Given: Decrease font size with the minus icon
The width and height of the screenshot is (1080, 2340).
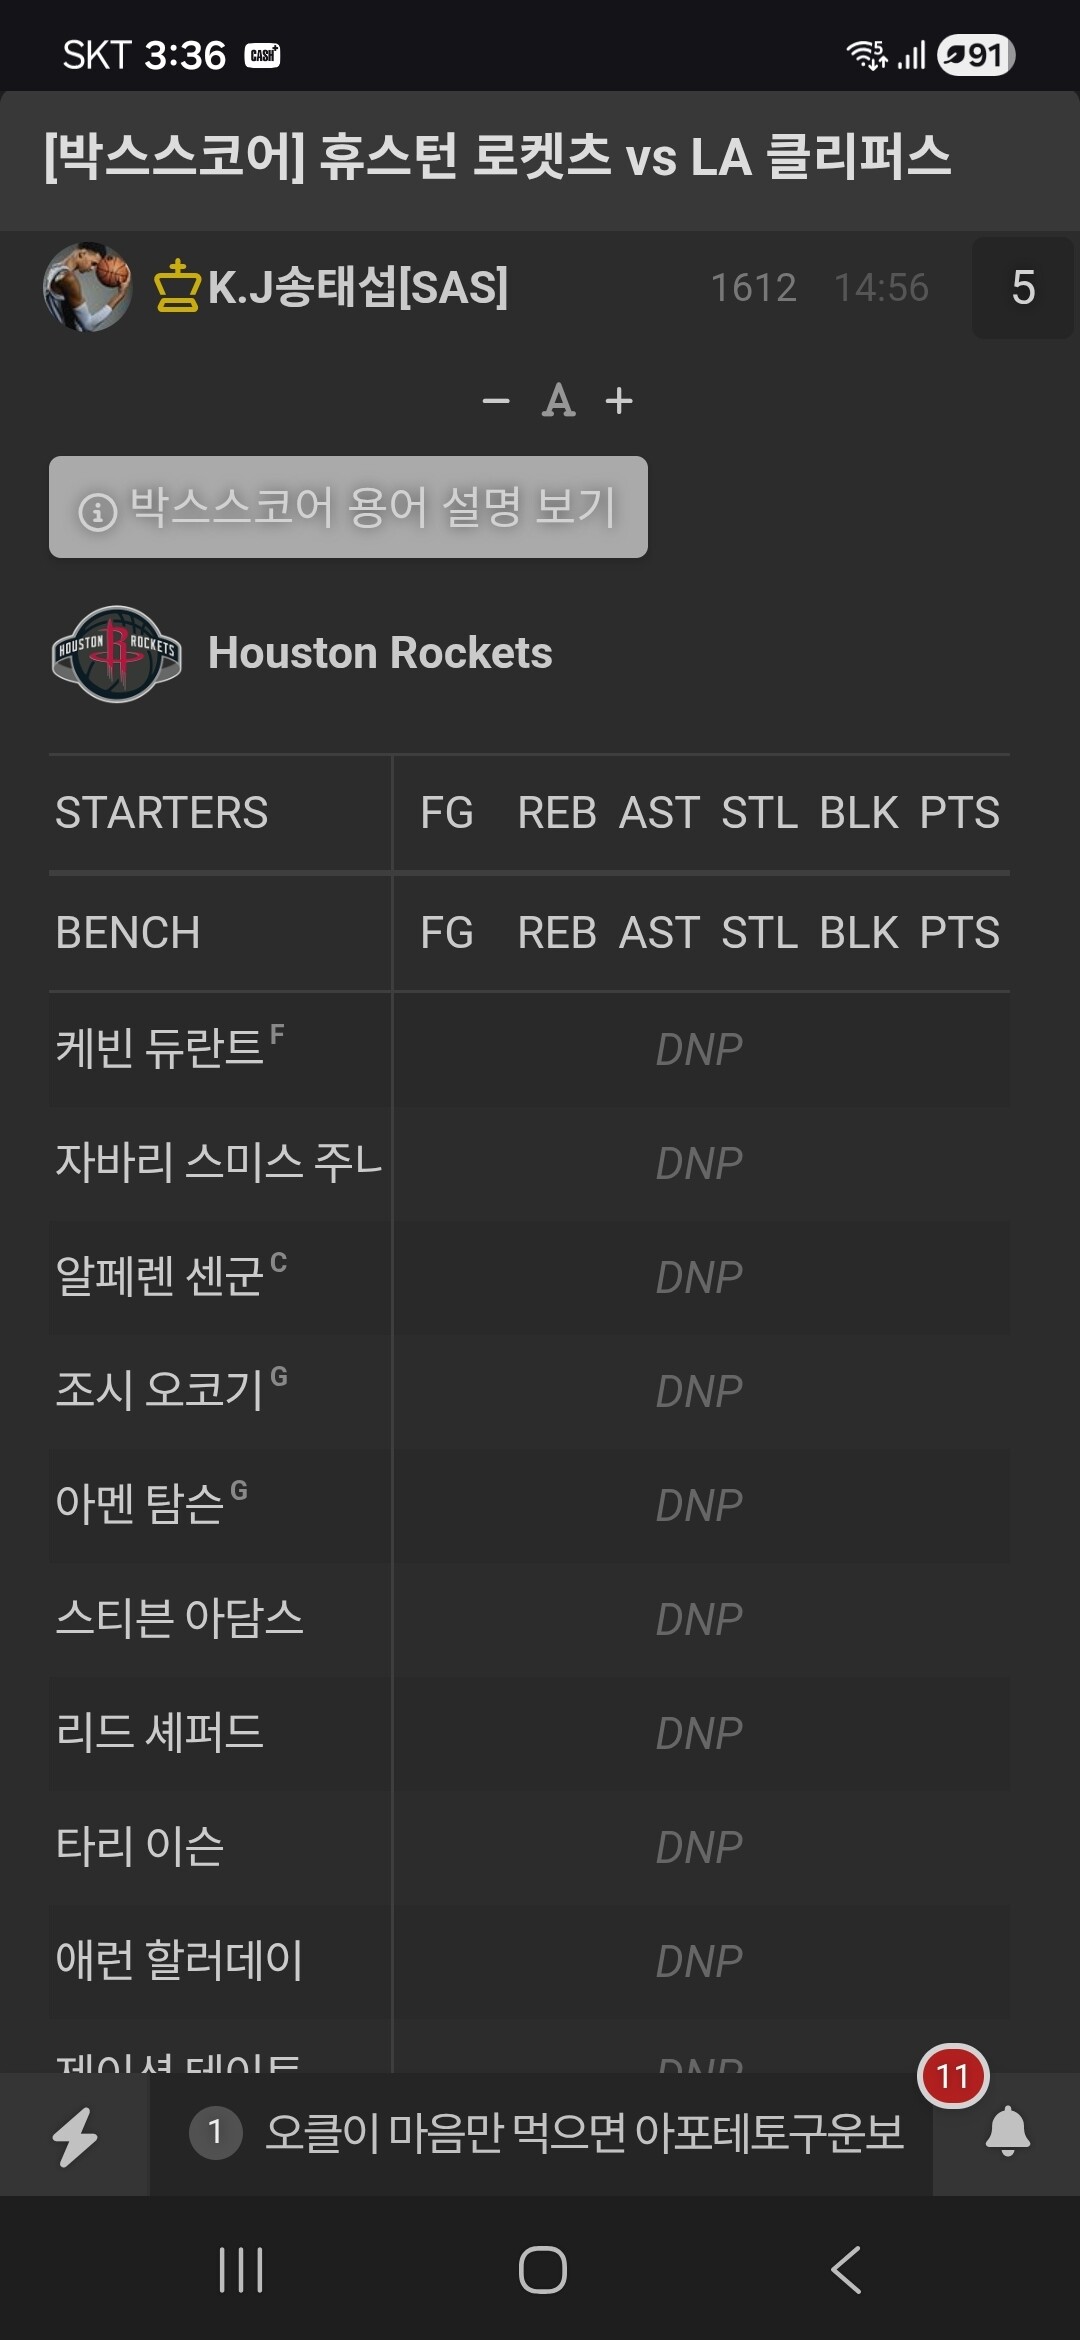Looking at the screenshot, I should (496, 401).
